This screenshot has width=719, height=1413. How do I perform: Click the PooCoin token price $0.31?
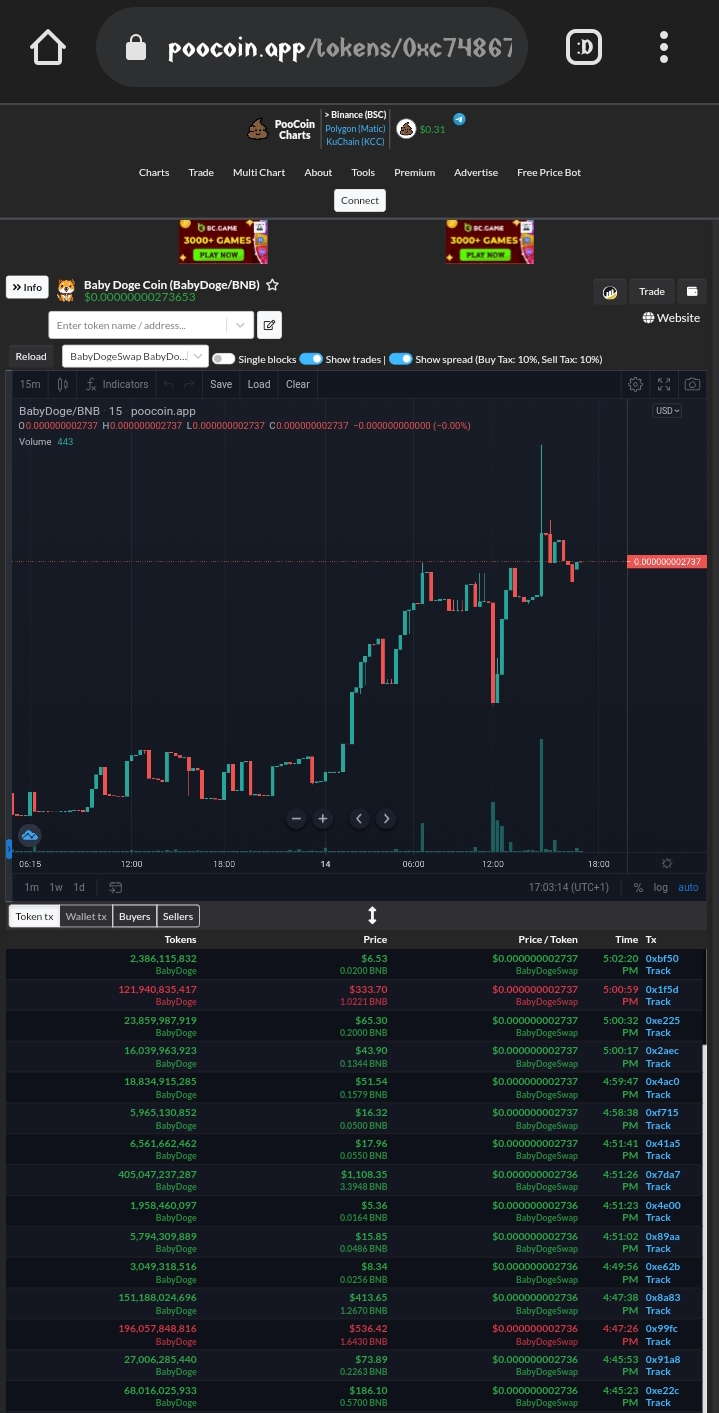coord(432,130)
